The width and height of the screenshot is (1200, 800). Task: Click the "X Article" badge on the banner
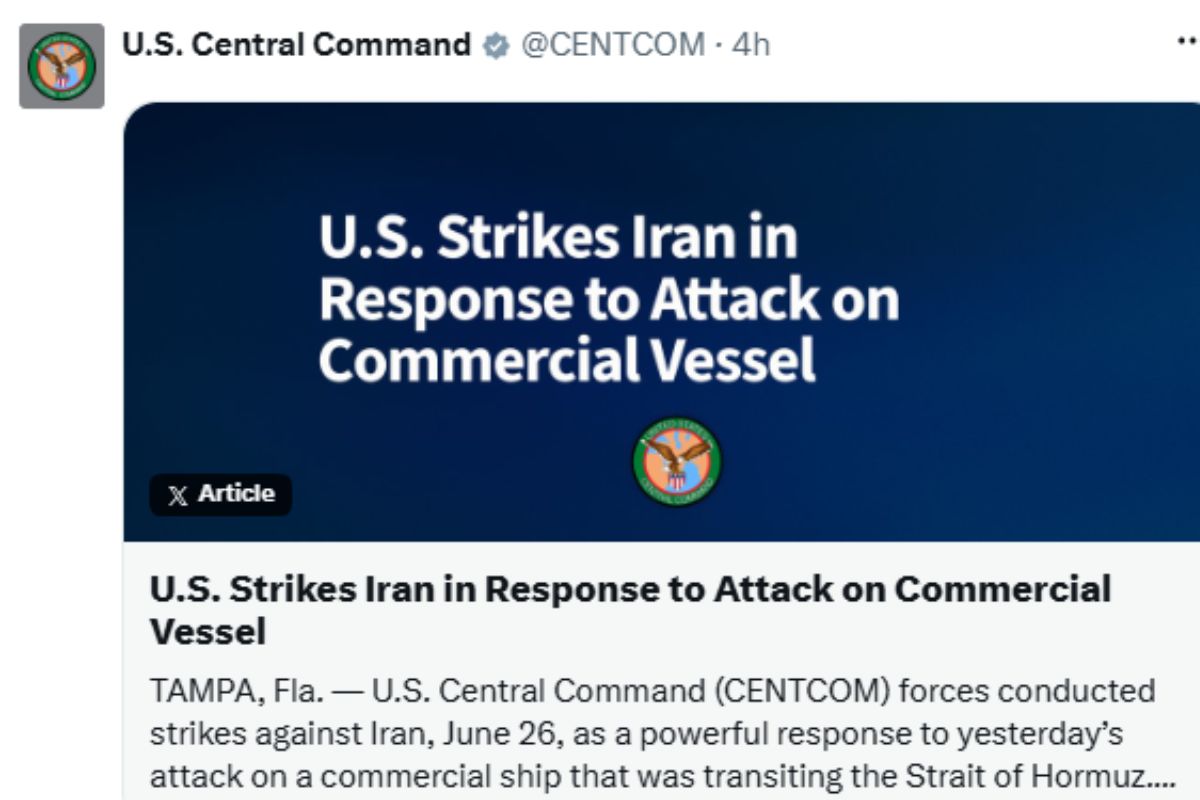(x=221, y=494)
